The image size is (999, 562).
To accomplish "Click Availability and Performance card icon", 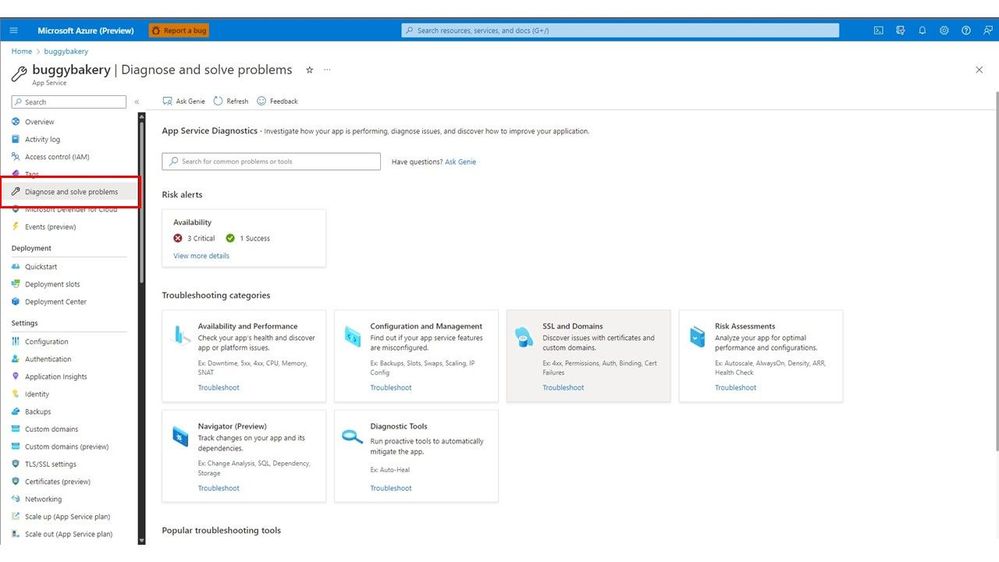I will [x=182, y=335].
